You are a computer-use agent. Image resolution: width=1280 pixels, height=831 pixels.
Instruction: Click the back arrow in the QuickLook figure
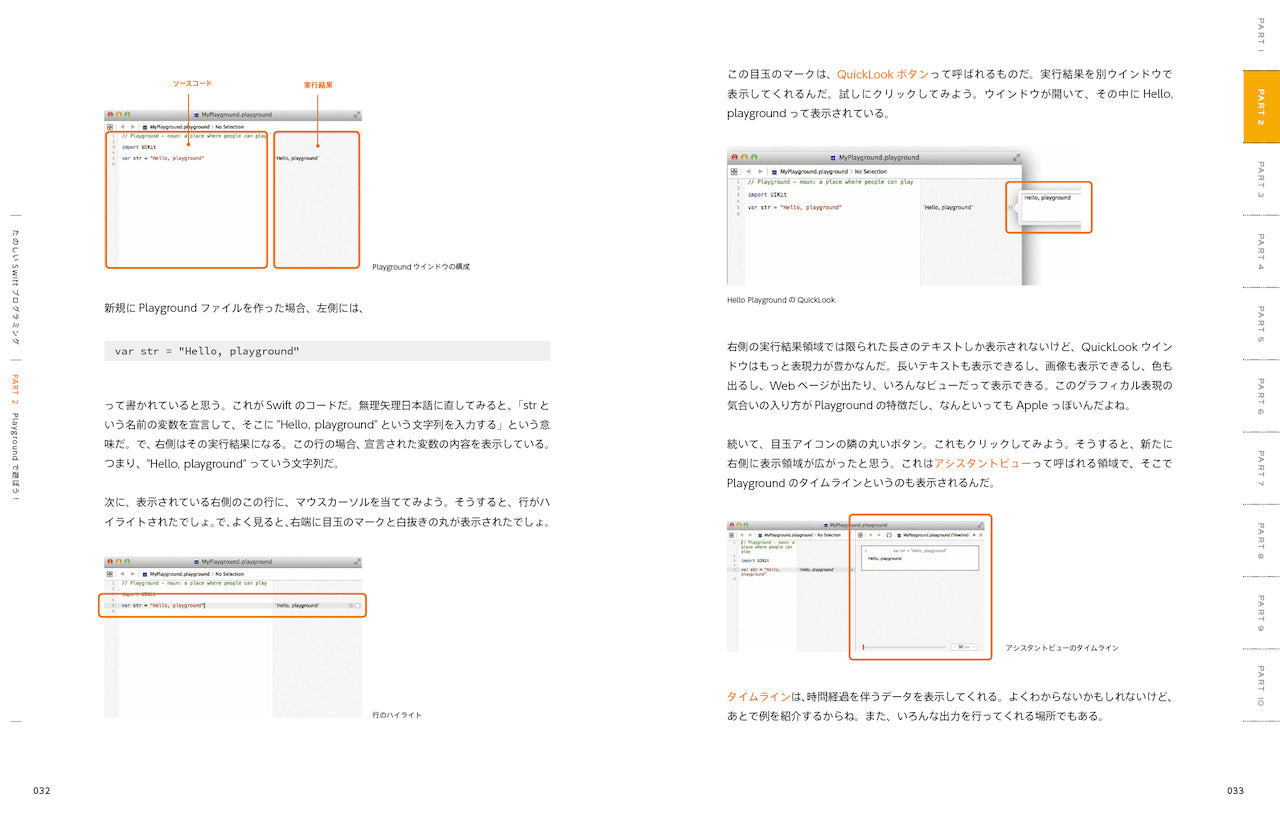click(x=750, y=171)
